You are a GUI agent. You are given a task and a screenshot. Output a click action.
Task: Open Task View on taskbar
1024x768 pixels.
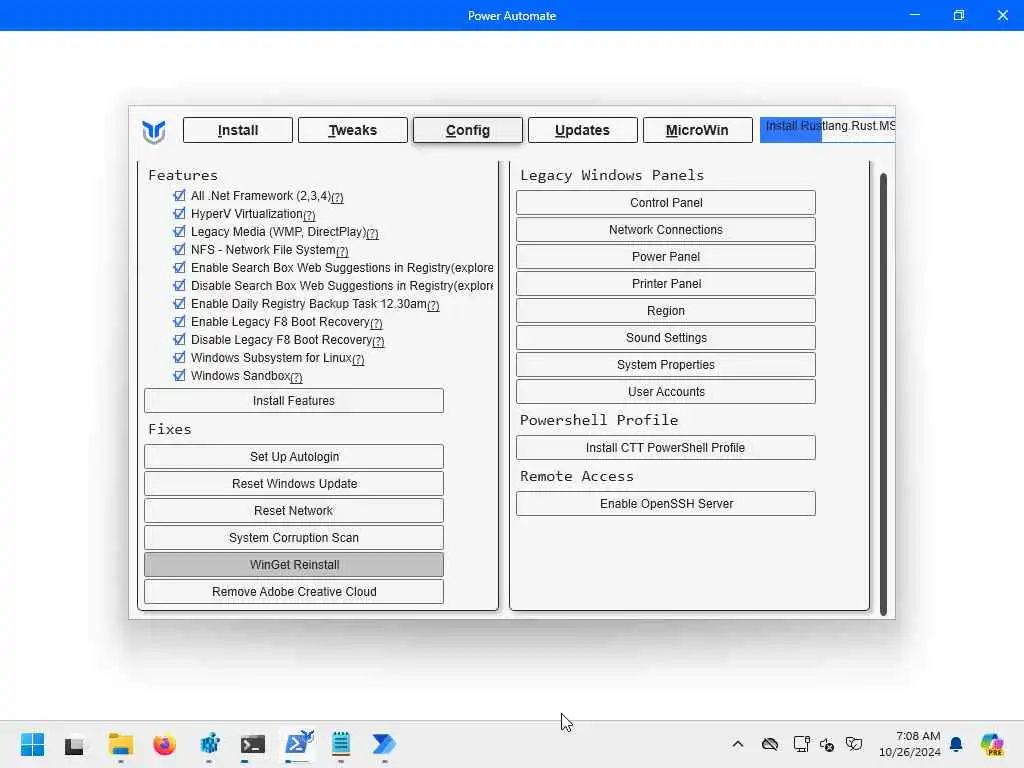[74, 745]
